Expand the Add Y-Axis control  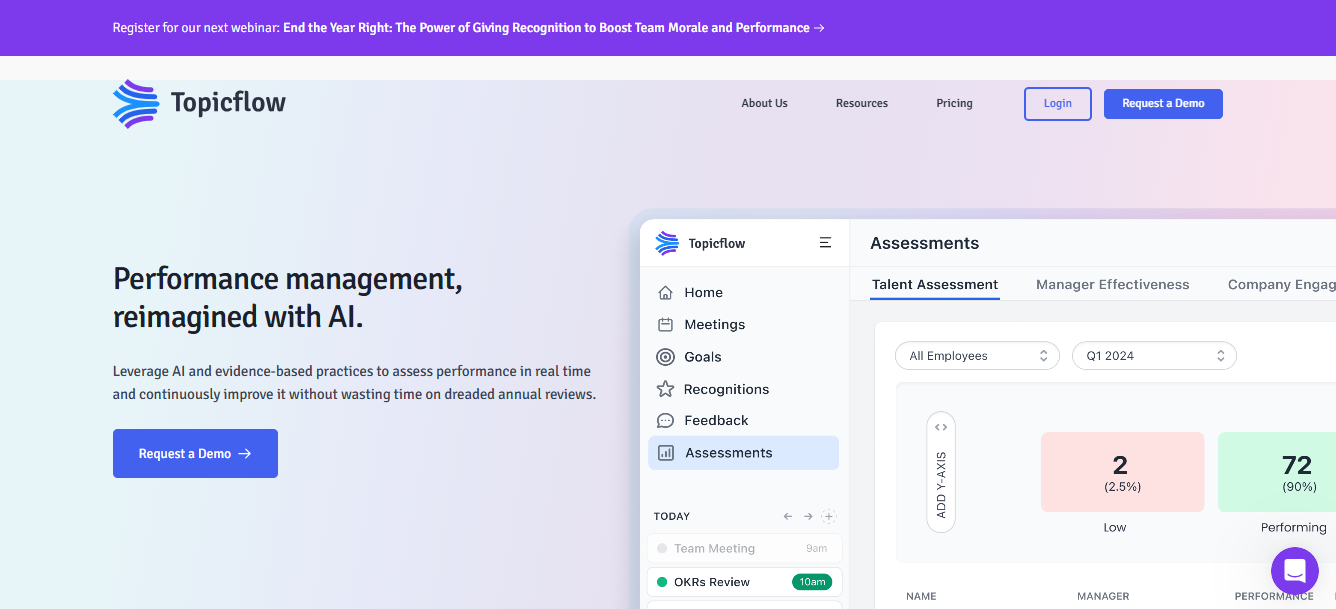pos(941,472)
